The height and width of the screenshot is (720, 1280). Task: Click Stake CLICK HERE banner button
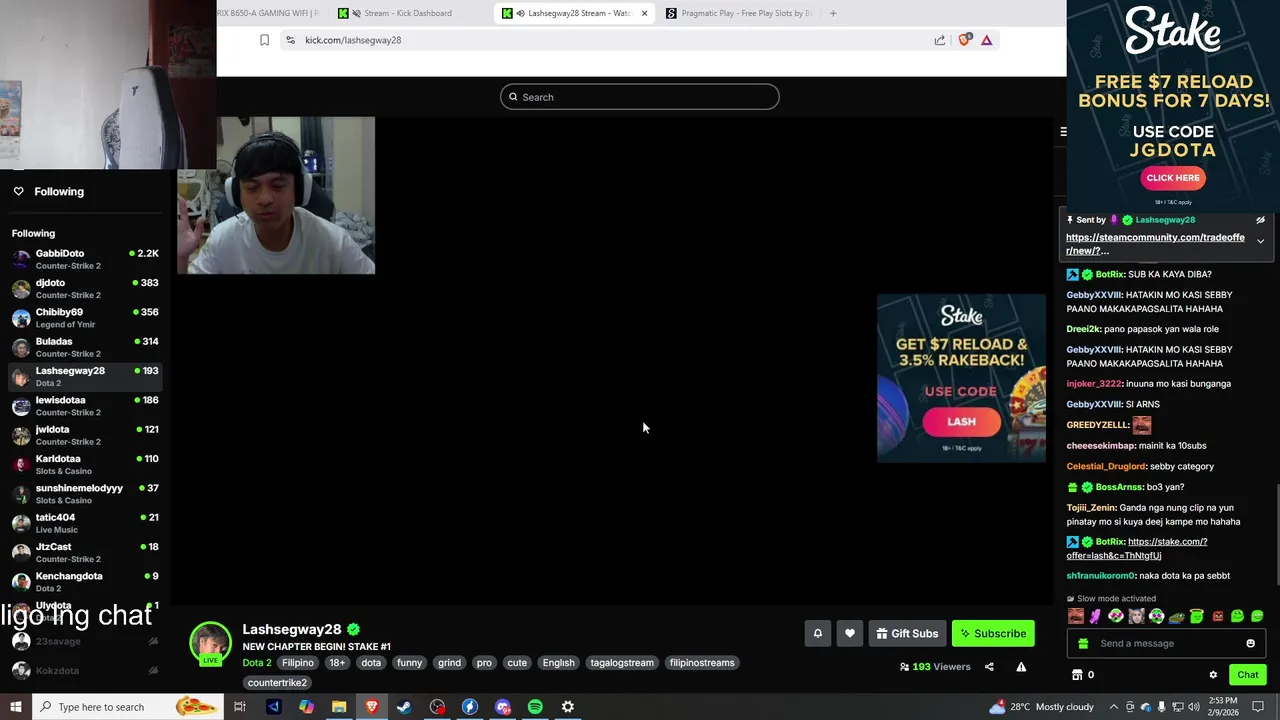(x=1173, y=178)
